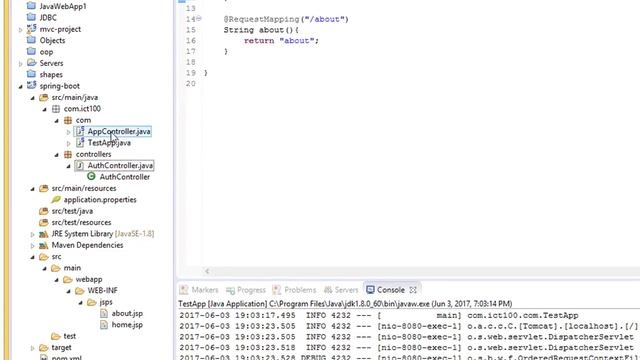640x360 pixels.
Task: Click the Maven Dependencies library icon
Action: 43,245
